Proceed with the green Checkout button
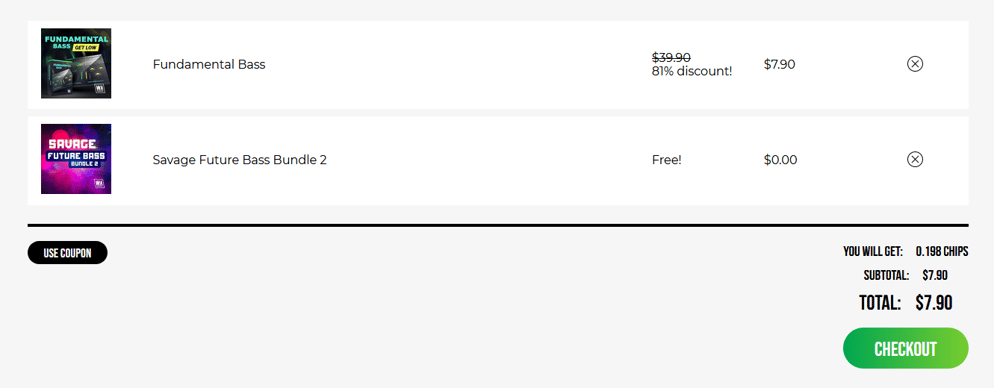Screen dimensions: 994x388 tap(905, 348)
